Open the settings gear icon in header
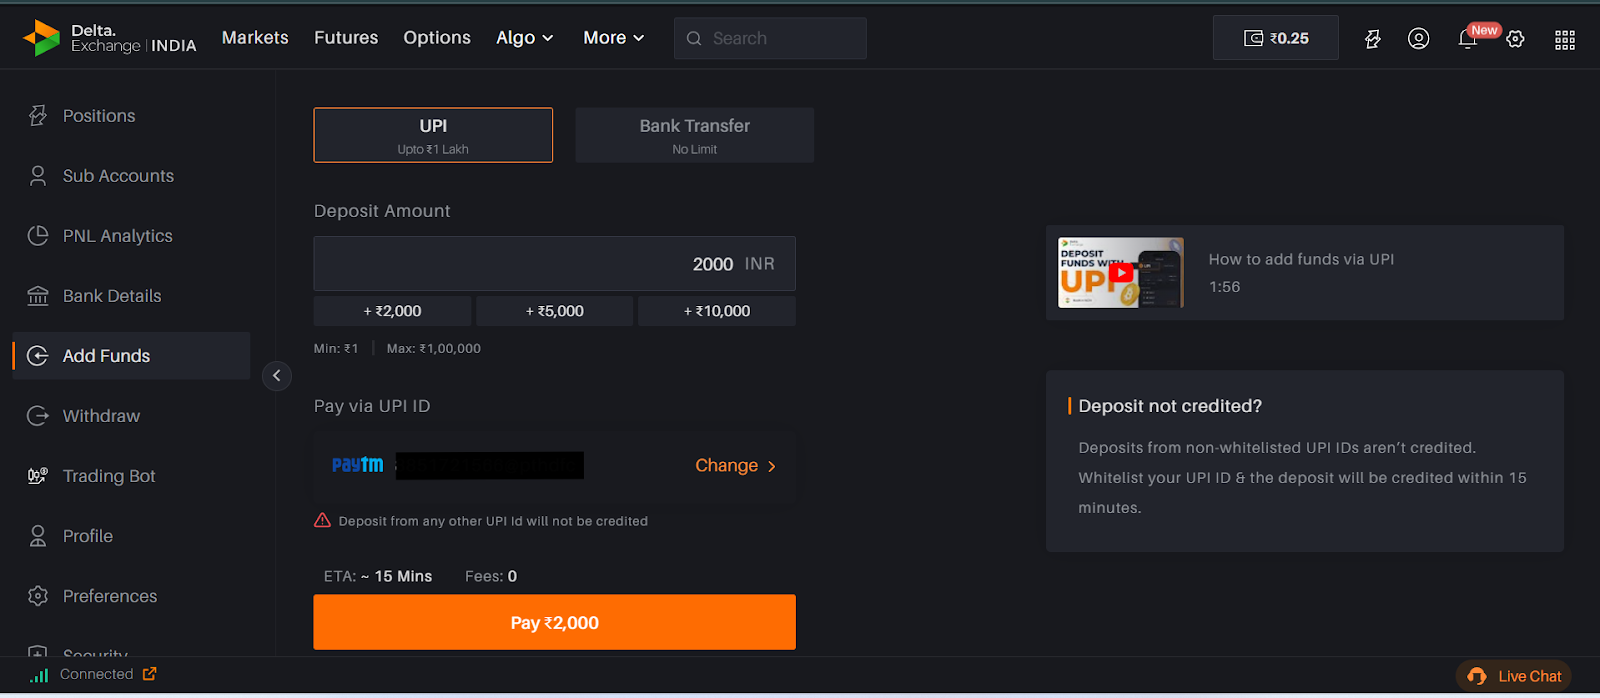Screen dimensions: 1600x698 point(1516,39)
